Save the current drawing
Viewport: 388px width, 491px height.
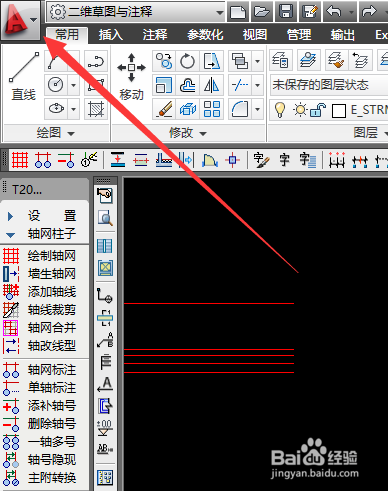pyautogui.click(x=286, y=12)
